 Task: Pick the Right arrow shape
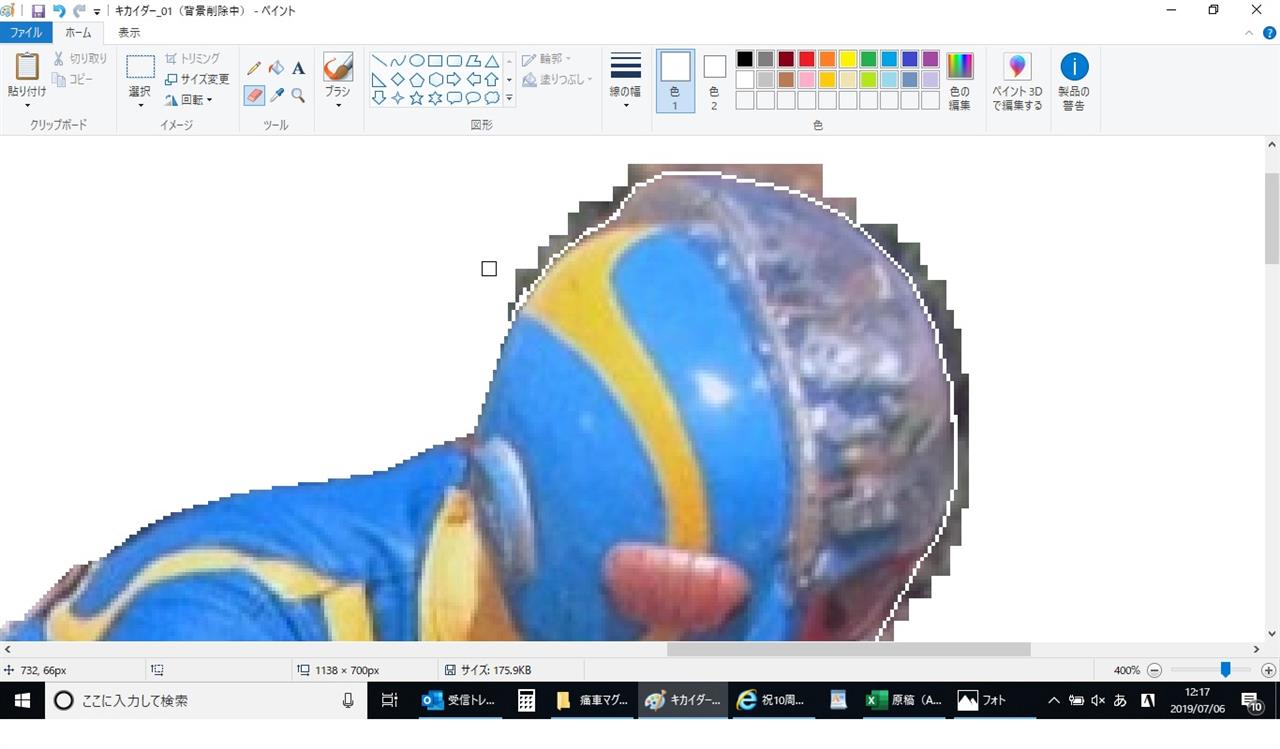click(454, 79)
